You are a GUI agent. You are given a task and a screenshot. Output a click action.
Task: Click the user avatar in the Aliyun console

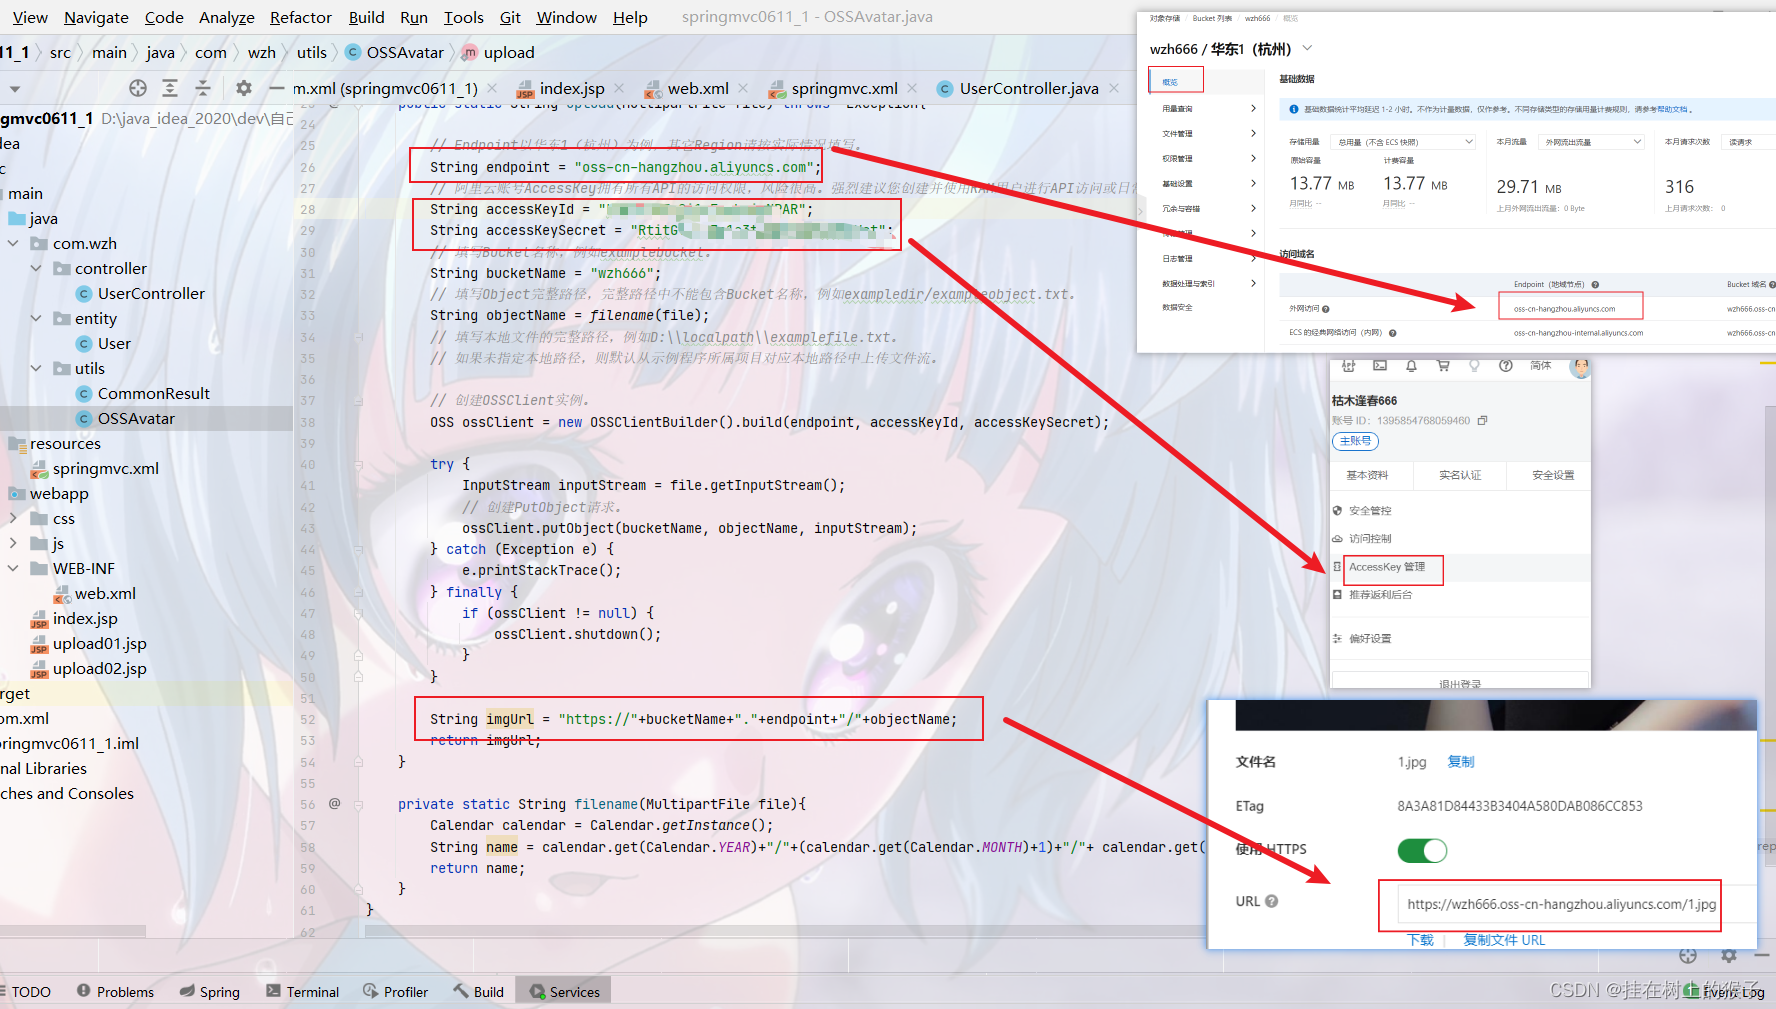tap(1581, 368)
